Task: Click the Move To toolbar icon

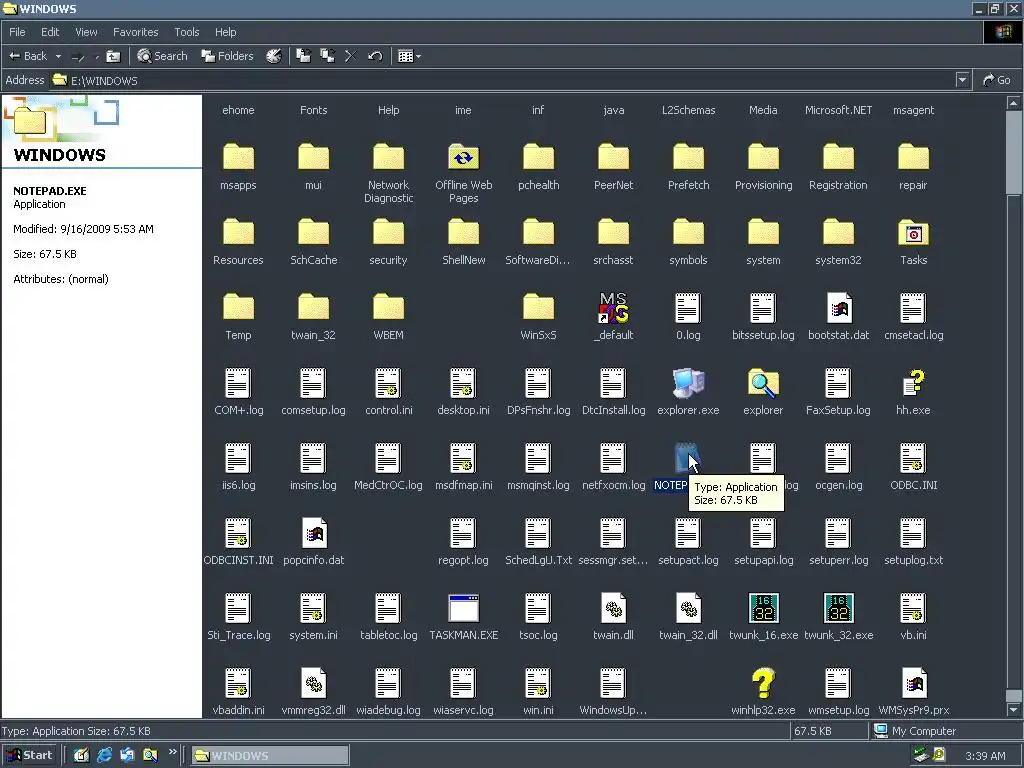Action: tap(304, 56)
